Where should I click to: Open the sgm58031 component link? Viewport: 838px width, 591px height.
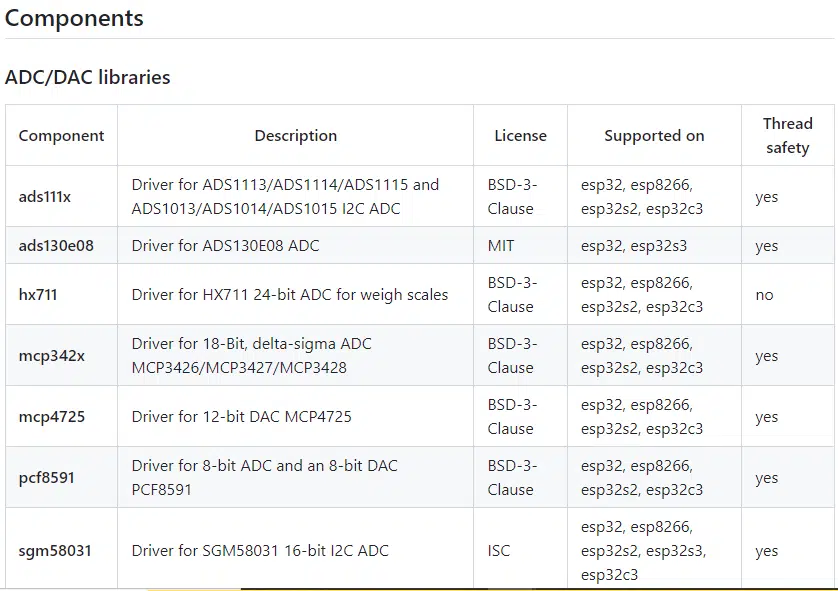click(55, 551)
